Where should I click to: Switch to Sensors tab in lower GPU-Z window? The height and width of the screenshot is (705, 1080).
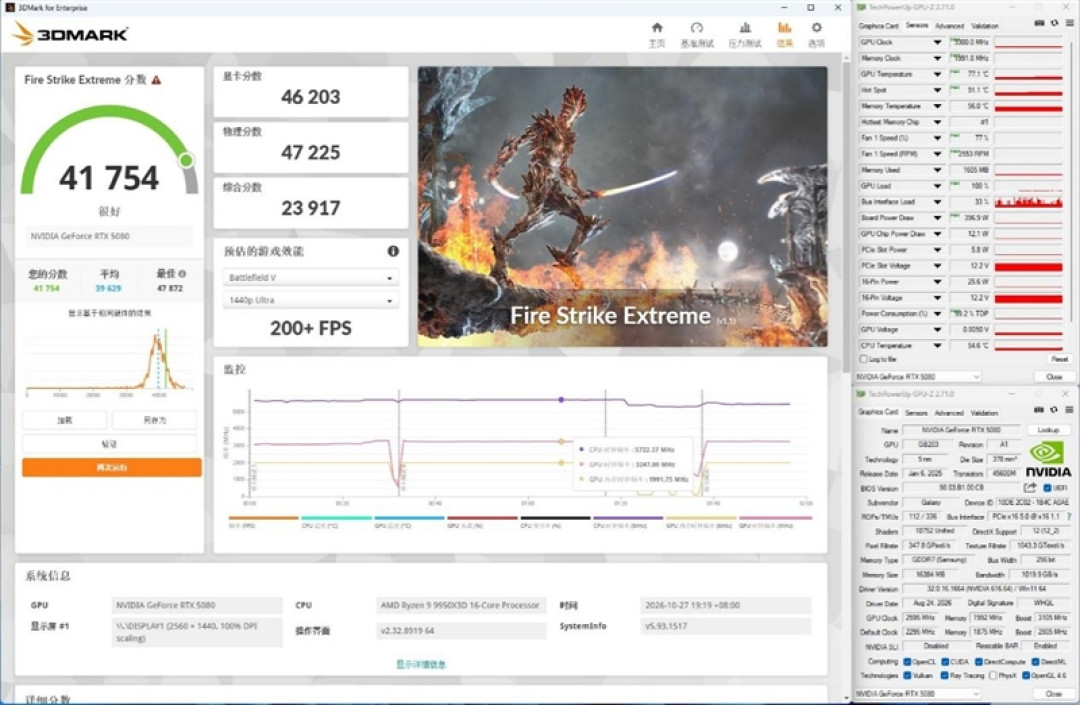pyautogui.click(x=916, y=412)
